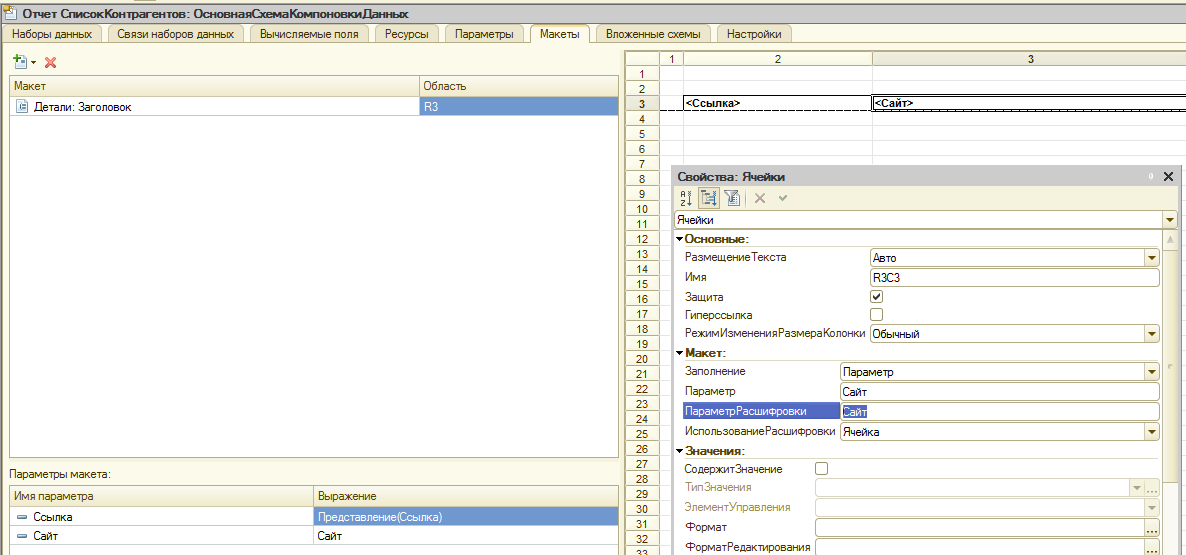Open the РежимИзмененияРазмераКолонки dropdown
The image size is (1186, 555).
[1152, 333]
